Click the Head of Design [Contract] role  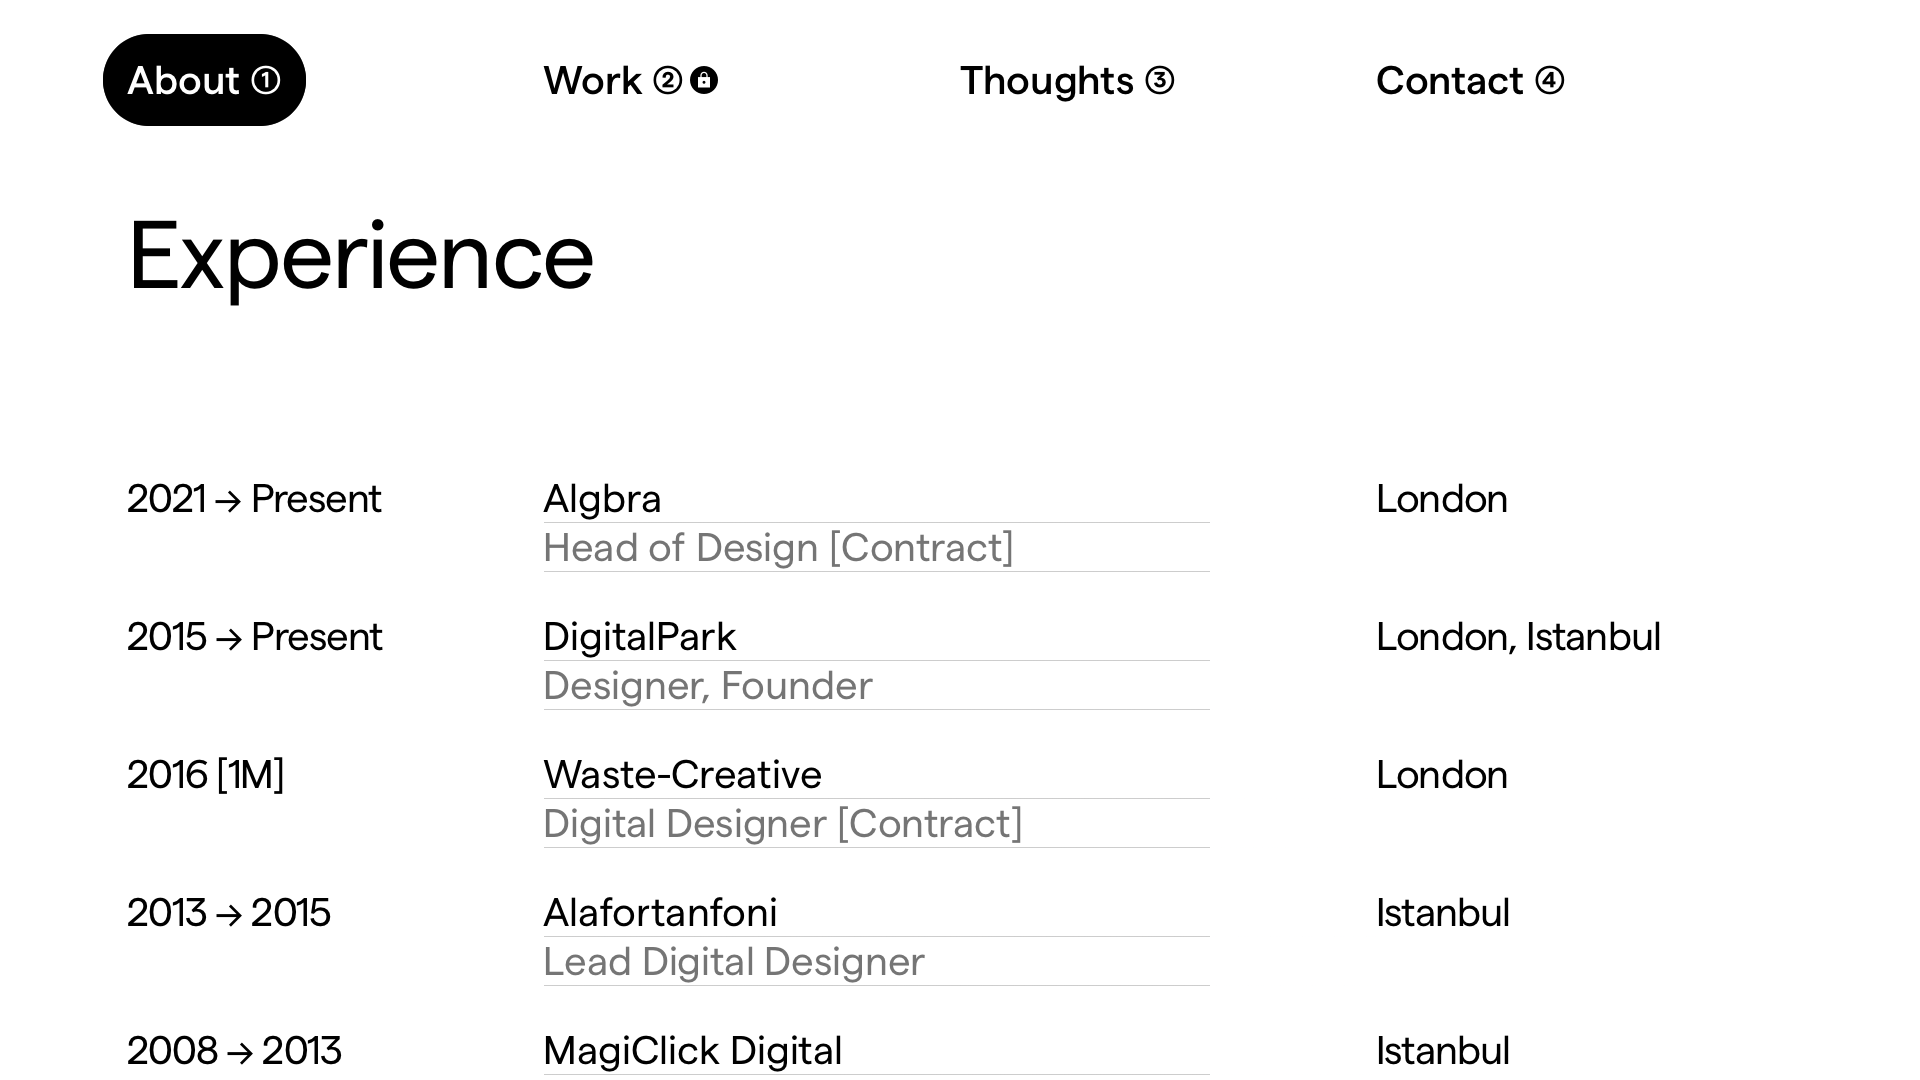point(778,547)
